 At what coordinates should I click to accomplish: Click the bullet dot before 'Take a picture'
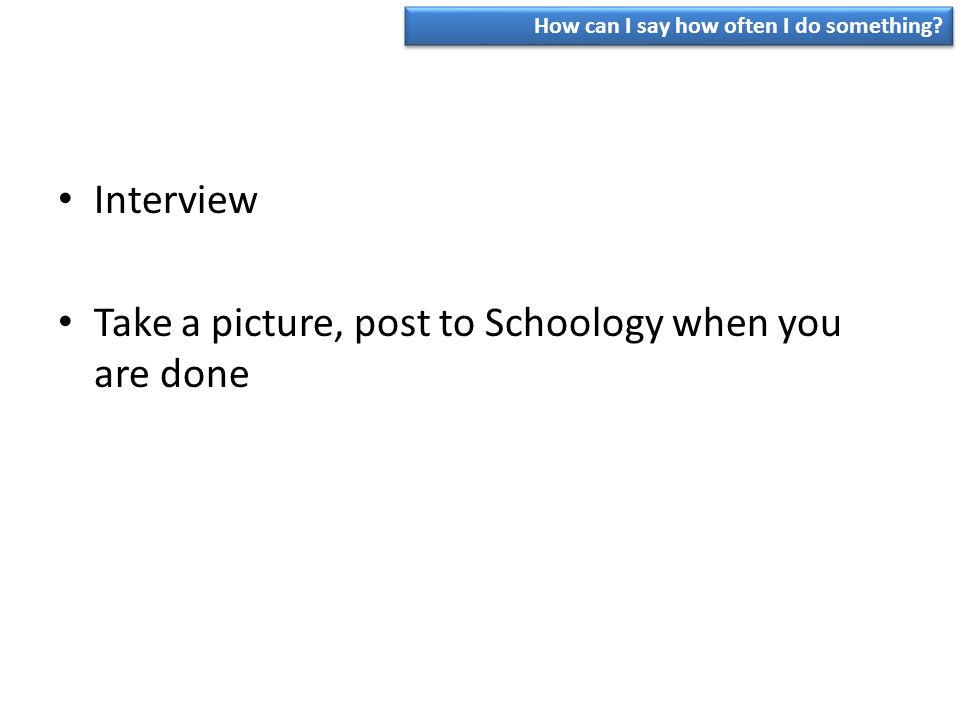(66, 321)
